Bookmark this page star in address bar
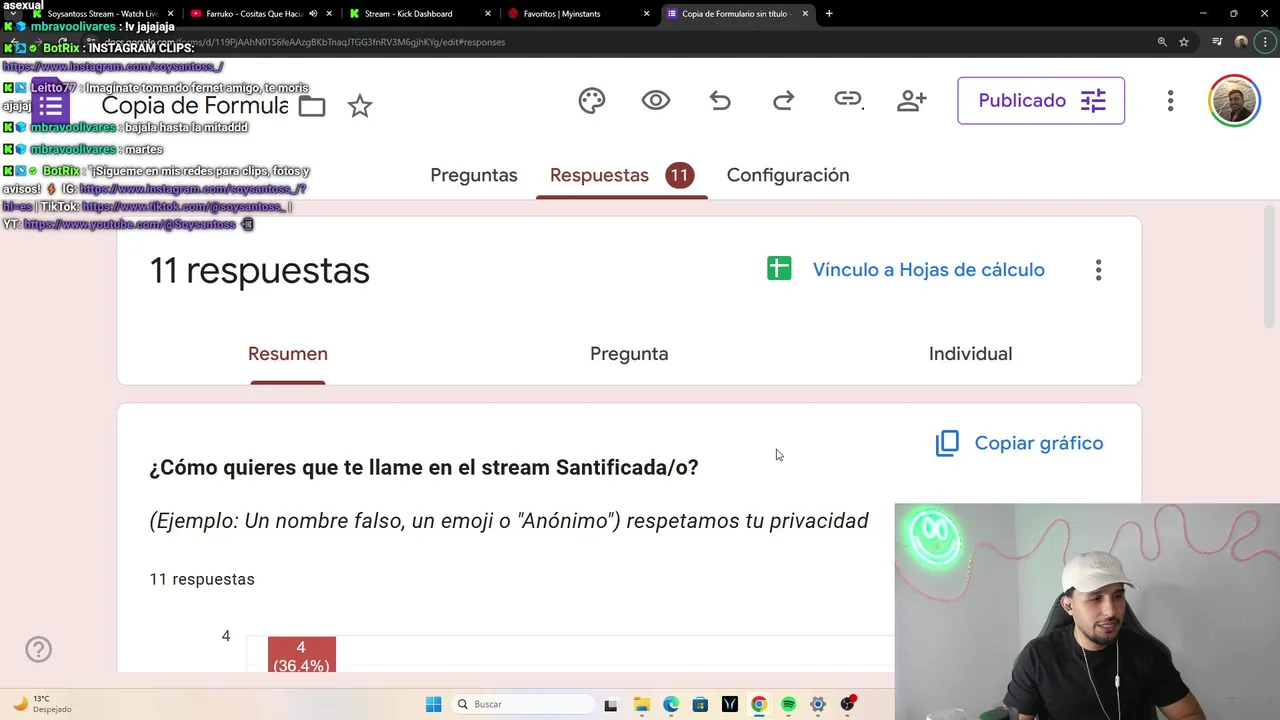 pos(1184,42)
